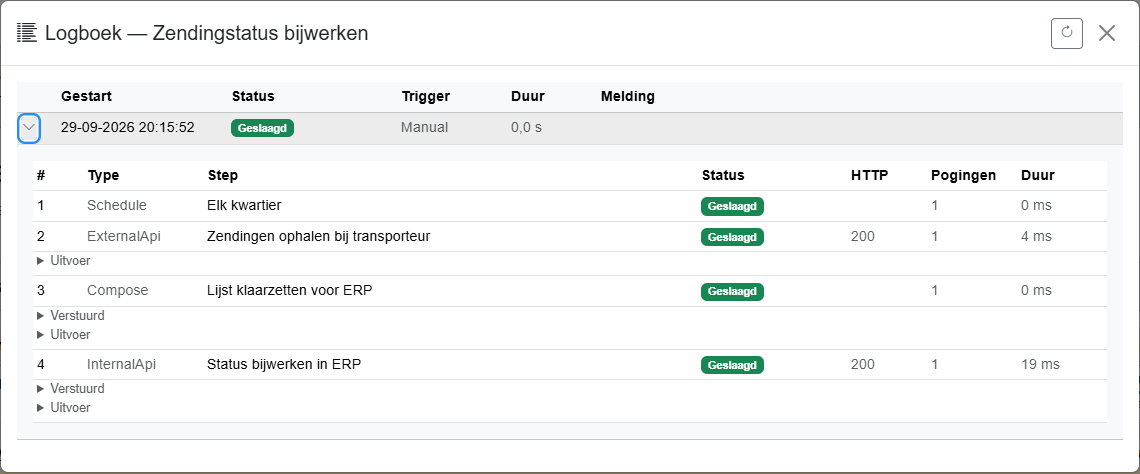This screenshot has width=1140, height=474.
Task: Click the HTTP 200 value for InternalApi
Action: 862,364
